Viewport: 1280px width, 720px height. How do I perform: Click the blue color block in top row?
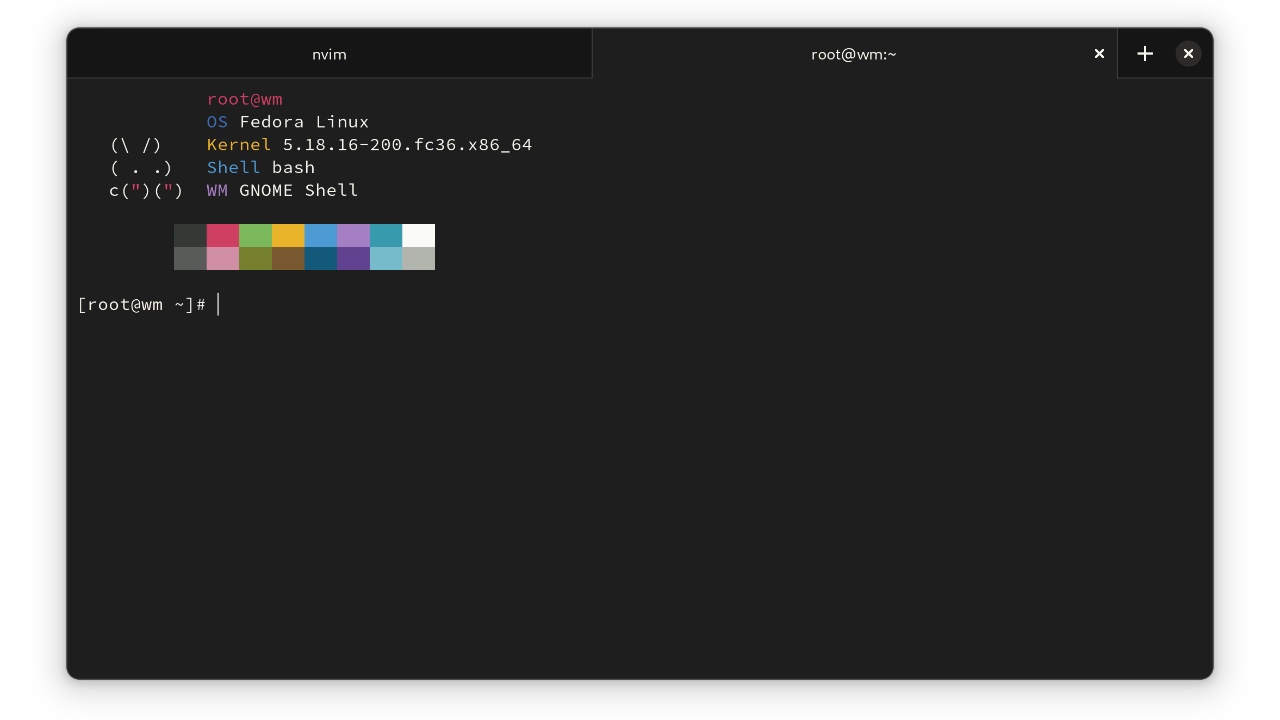click(321, 235)
